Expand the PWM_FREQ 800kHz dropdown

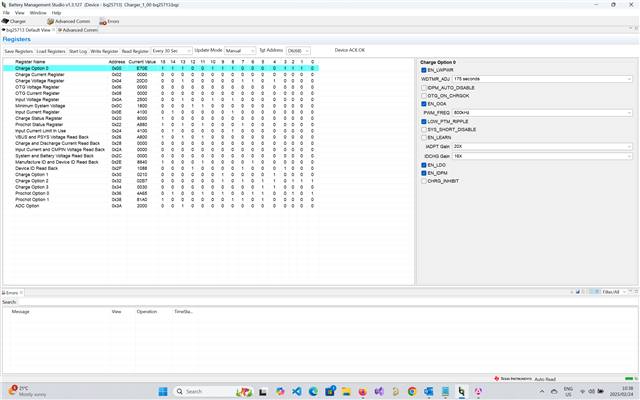point(542,113)
